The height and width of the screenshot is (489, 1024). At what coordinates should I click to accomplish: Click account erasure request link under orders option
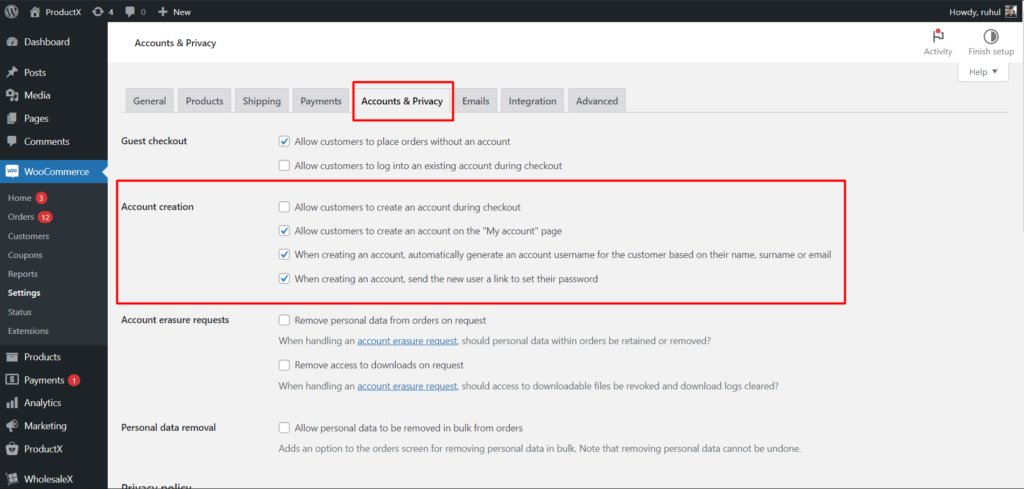(407, 341)
